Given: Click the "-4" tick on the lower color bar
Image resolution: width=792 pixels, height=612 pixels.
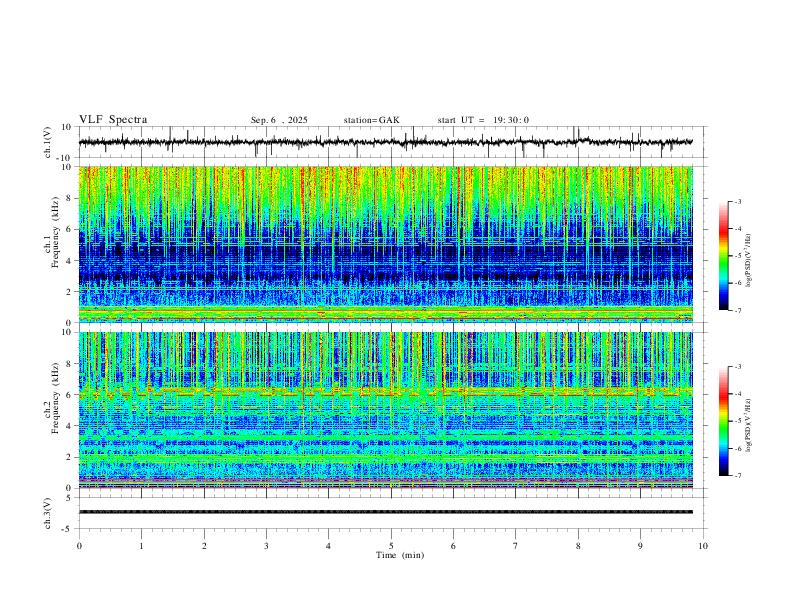Looking at the screenshot, I should 738,394.
